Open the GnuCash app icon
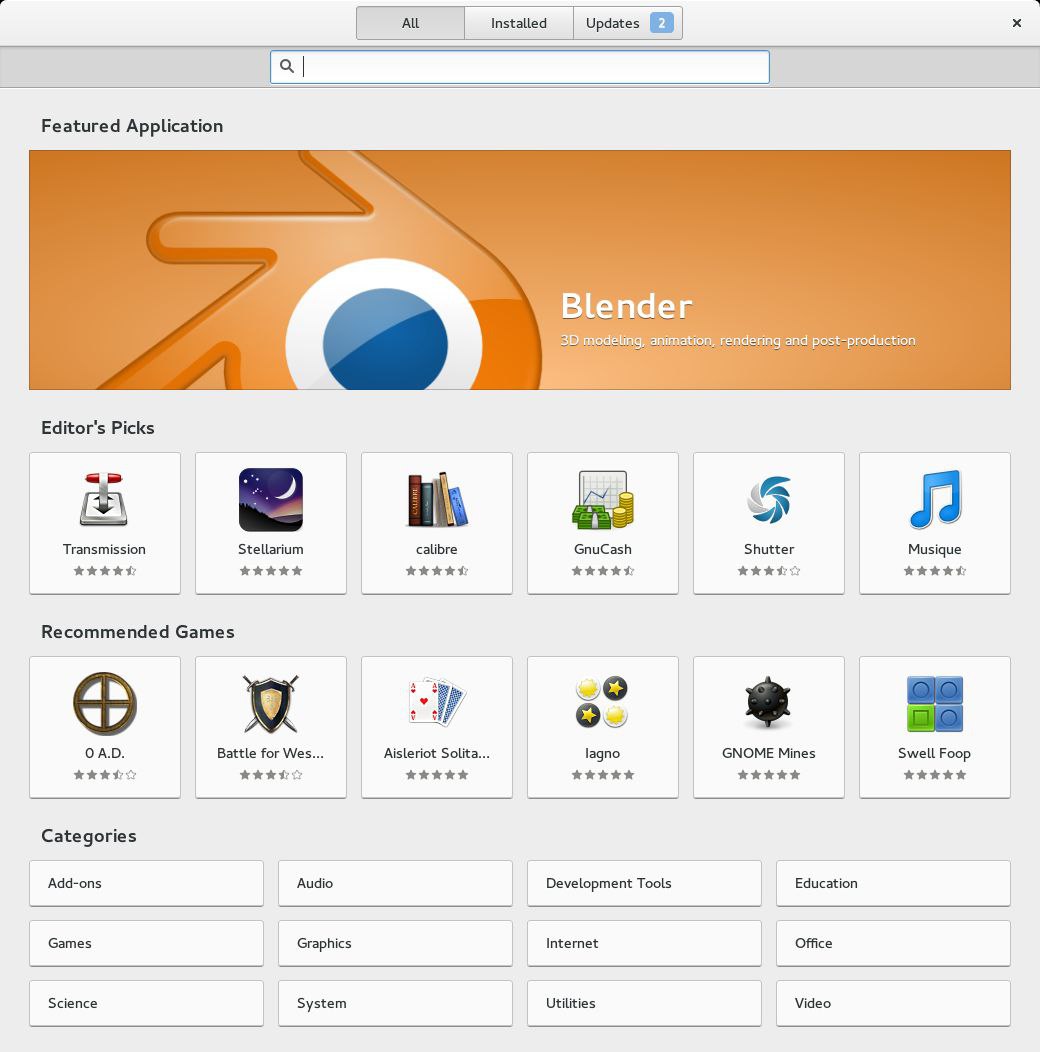 (x=603, y=500)
